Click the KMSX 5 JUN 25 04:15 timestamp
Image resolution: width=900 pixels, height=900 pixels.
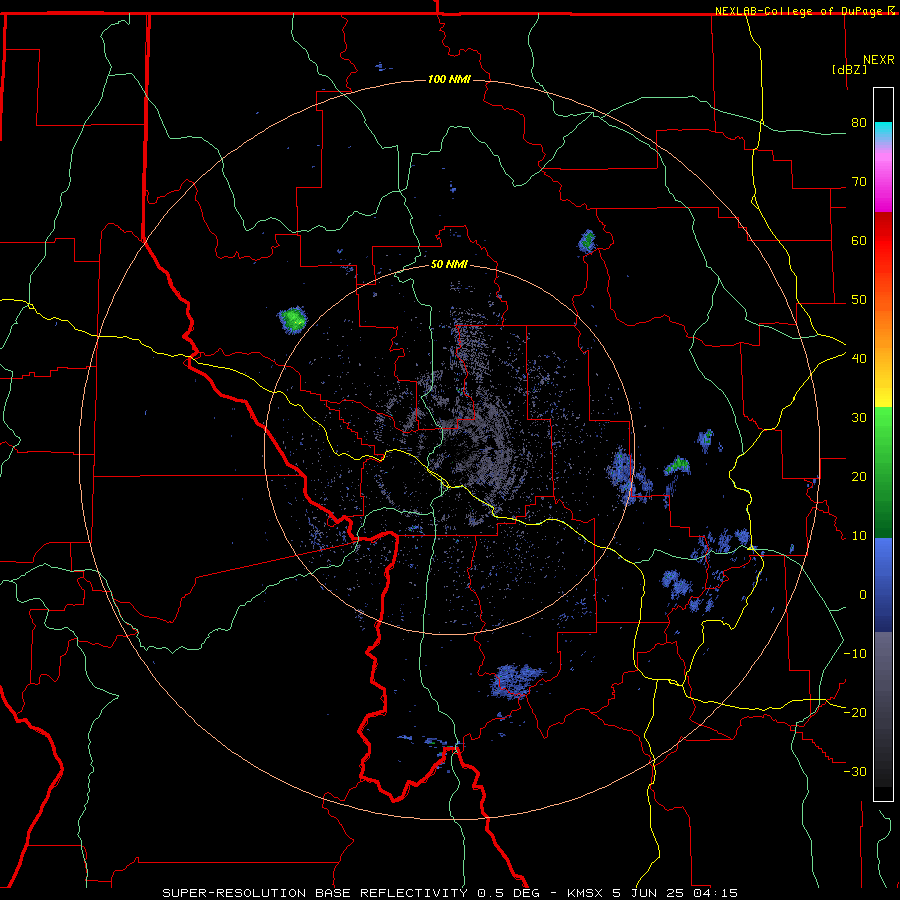652,893
